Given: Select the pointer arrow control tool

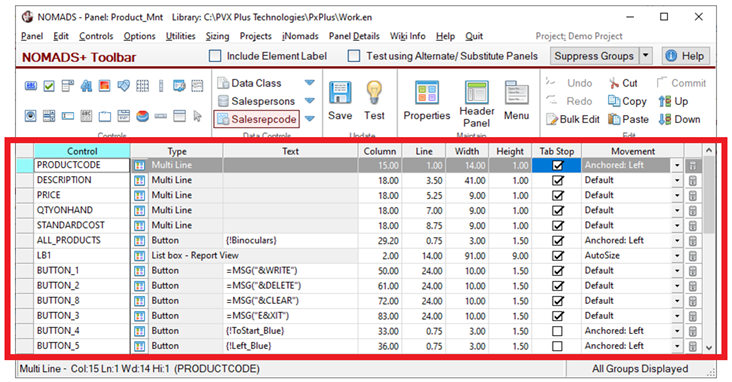Looking at the screenshot, I should (x=197, y=116).
